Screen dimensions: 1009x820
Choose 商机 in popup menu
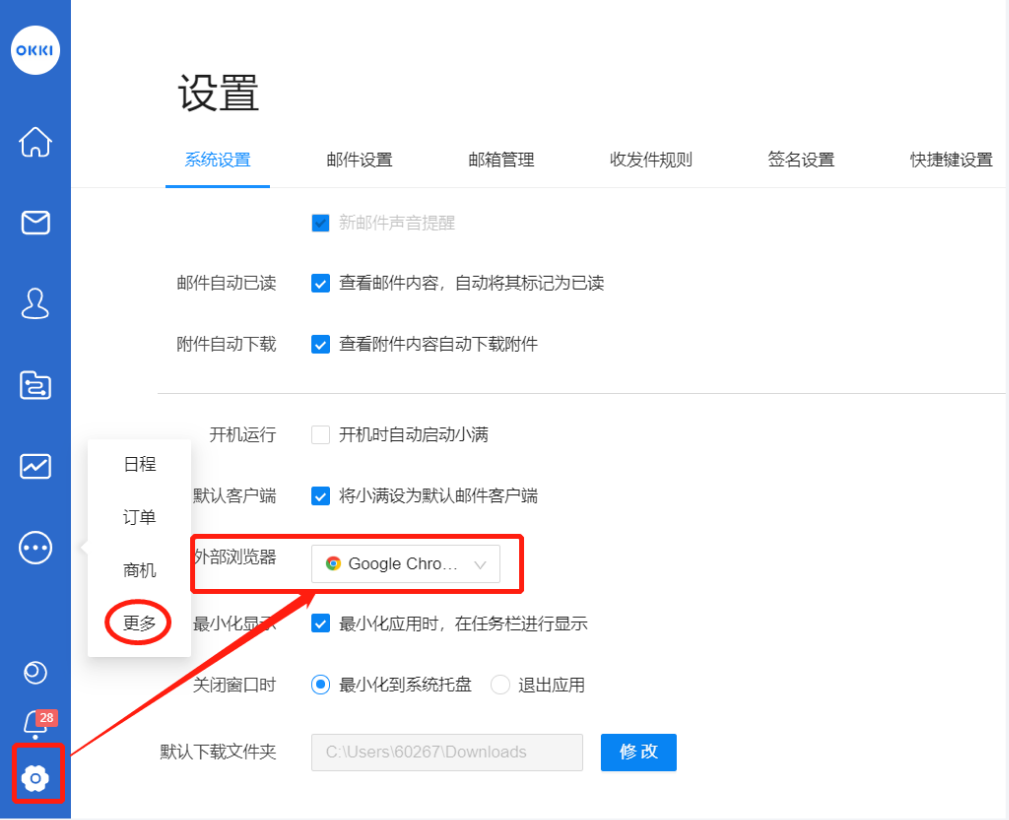pos(140,570)
